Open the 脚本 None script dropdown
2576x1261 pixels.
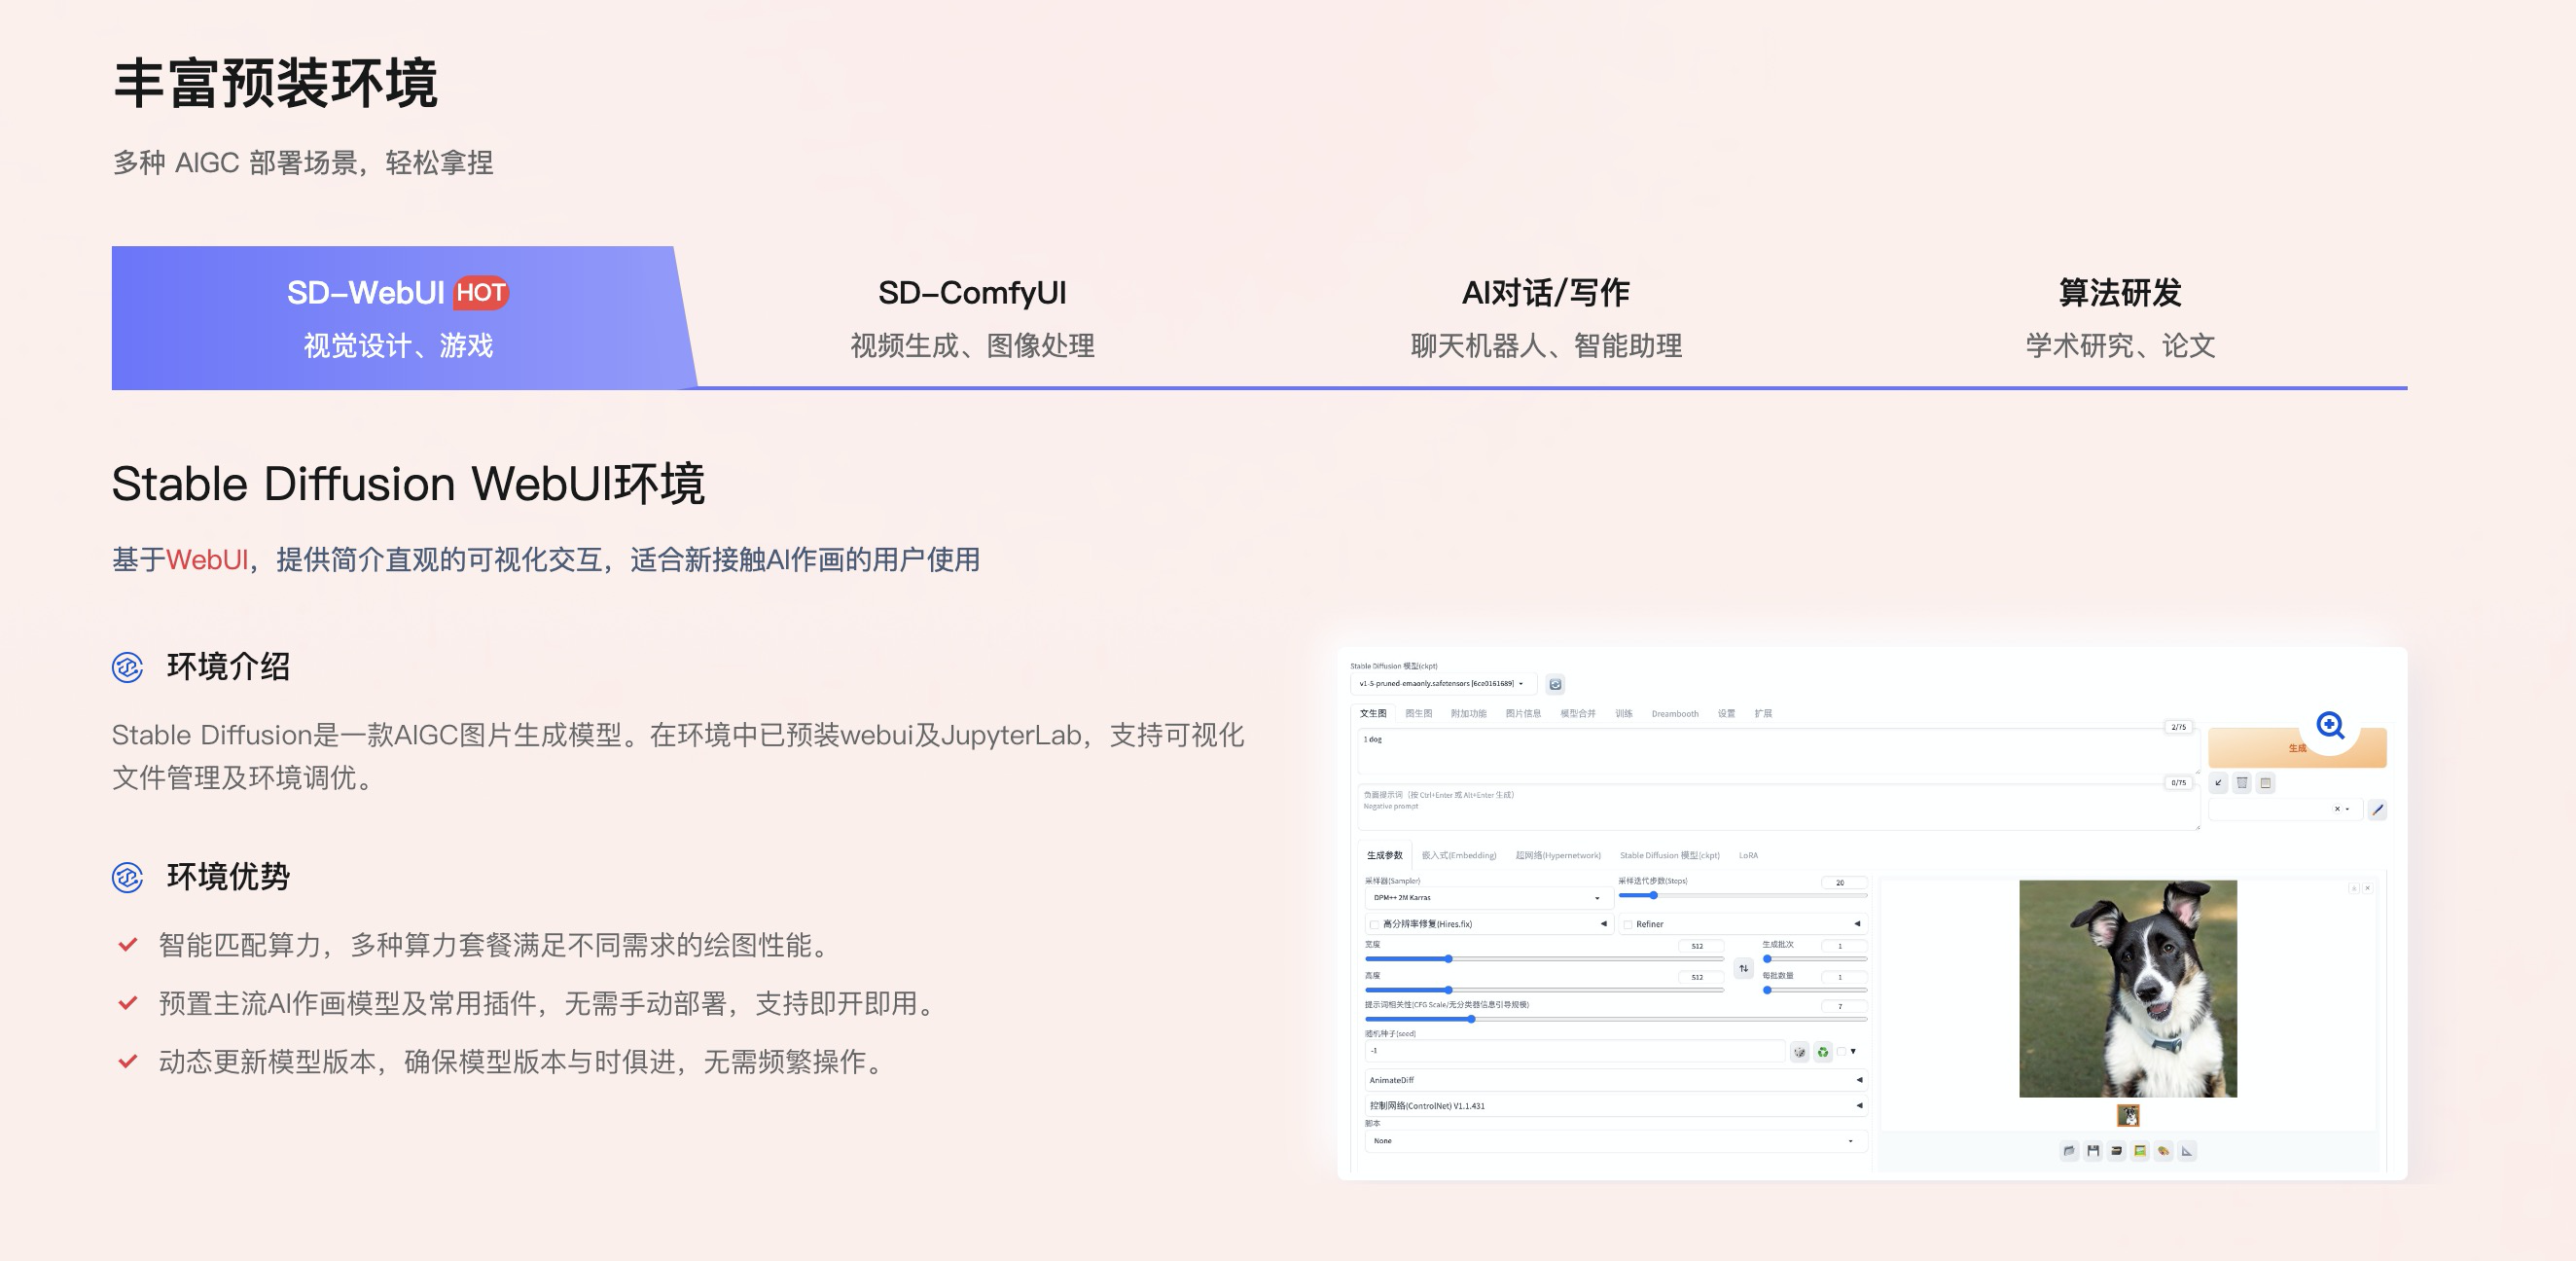point(1616,1141)
